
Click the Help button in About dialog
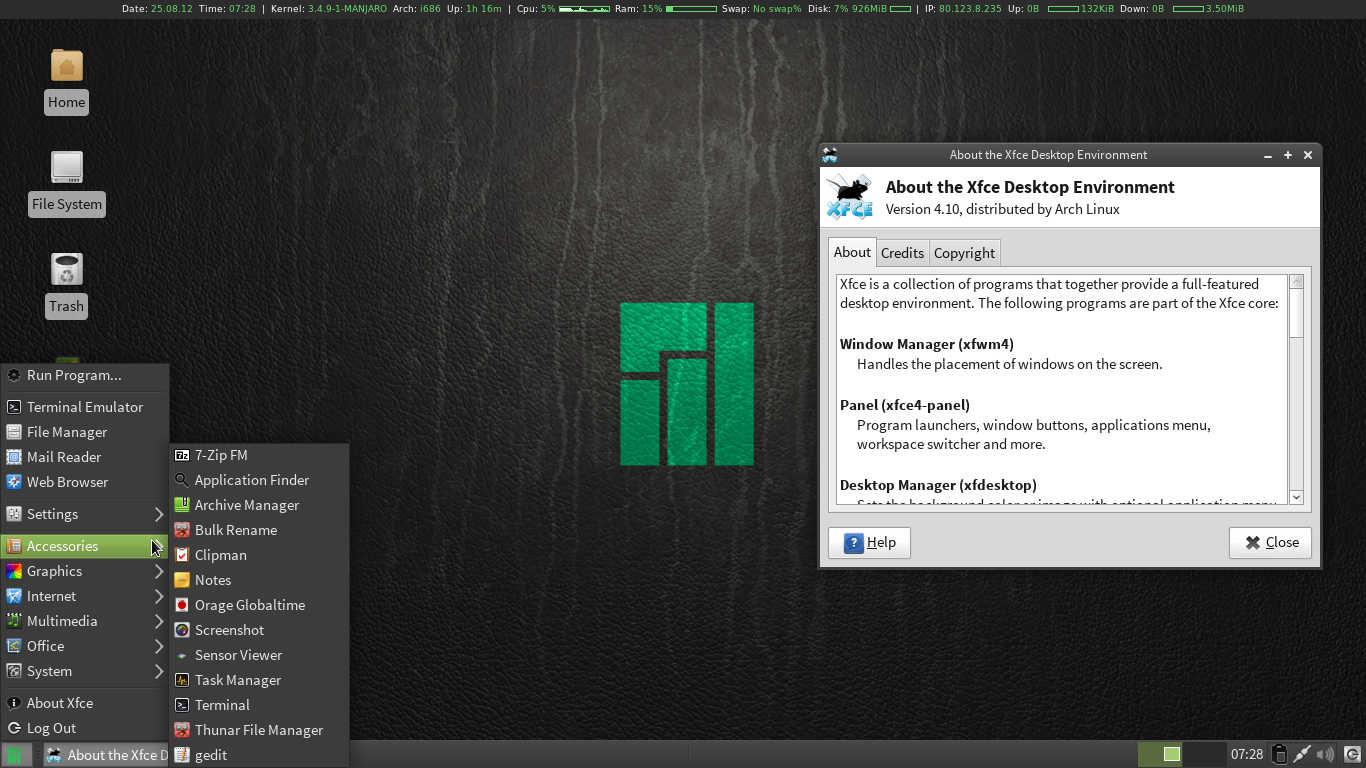pos(869,542)
